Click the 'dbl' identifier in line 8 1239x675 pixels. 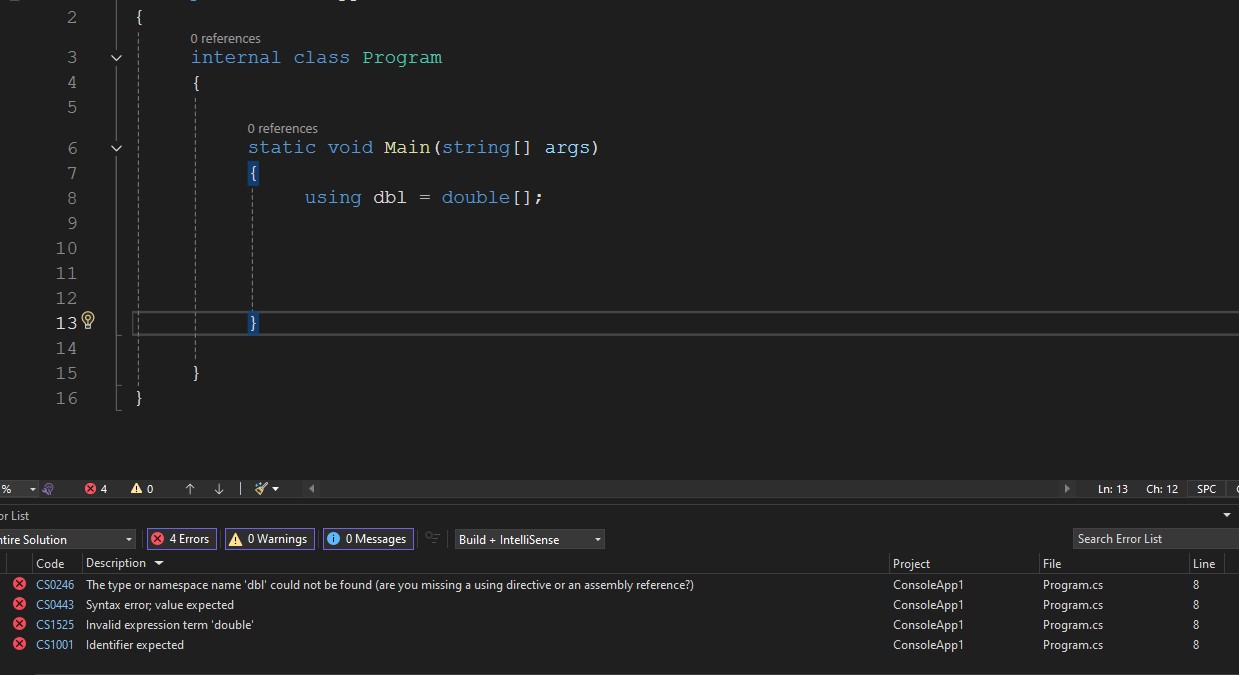[x=390, y=198]
